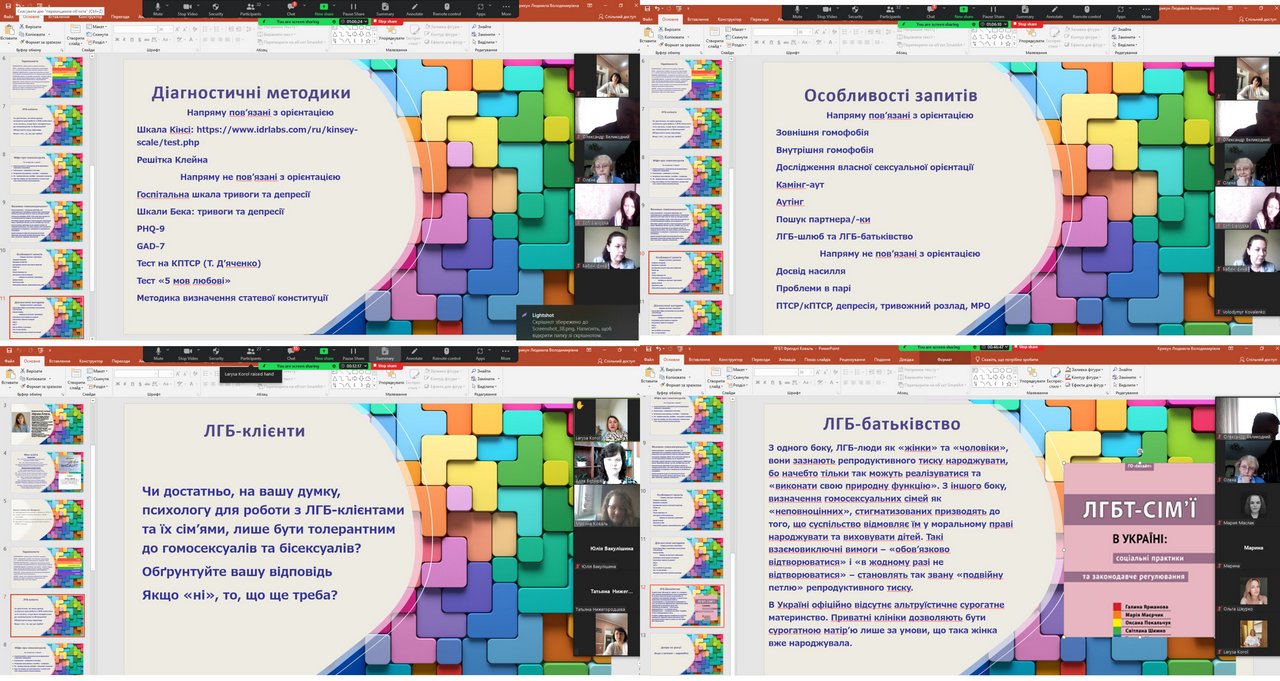Toggle Pause Share above the Особливості запитів slide

pos(993,11)
